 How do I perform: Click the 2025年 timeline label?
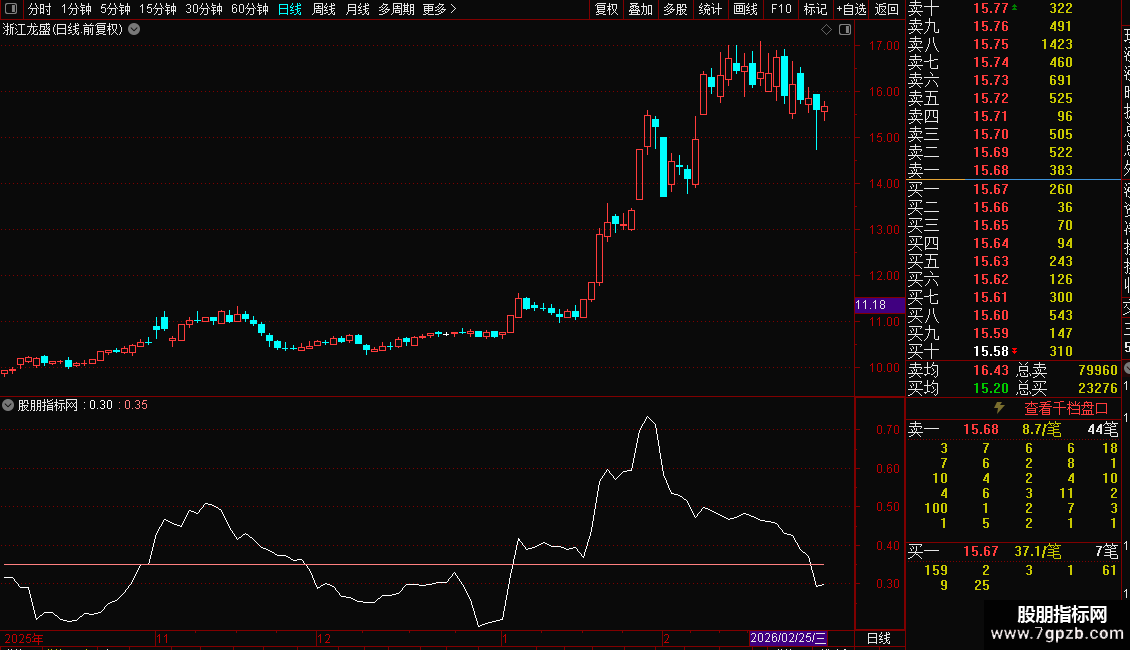(24, 638)
